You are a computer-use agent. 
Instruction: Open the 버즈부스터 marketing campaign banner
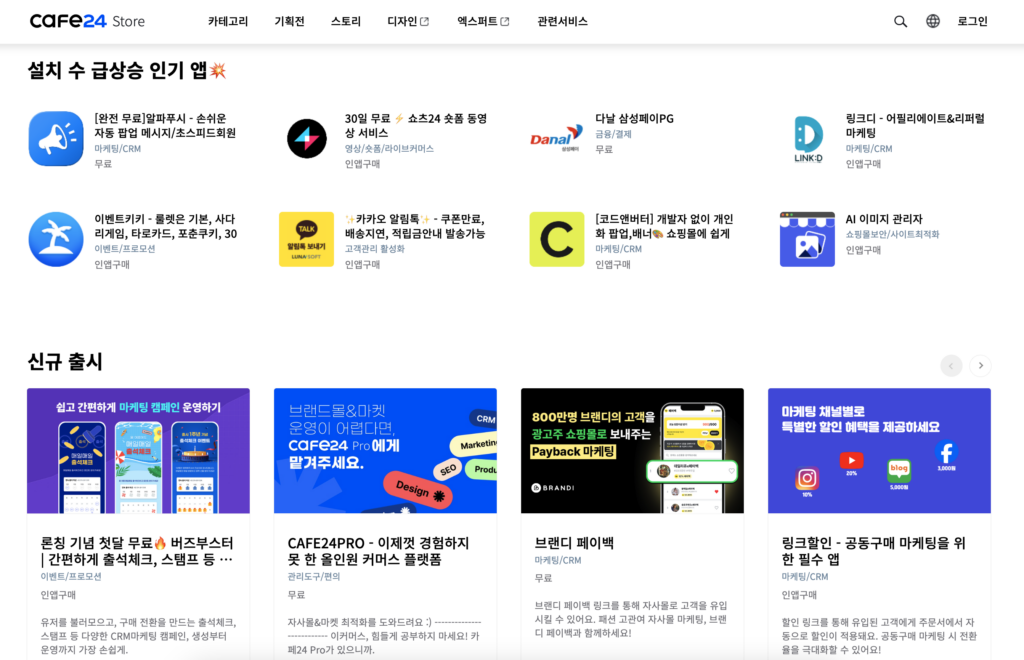(x=138, y=450)
